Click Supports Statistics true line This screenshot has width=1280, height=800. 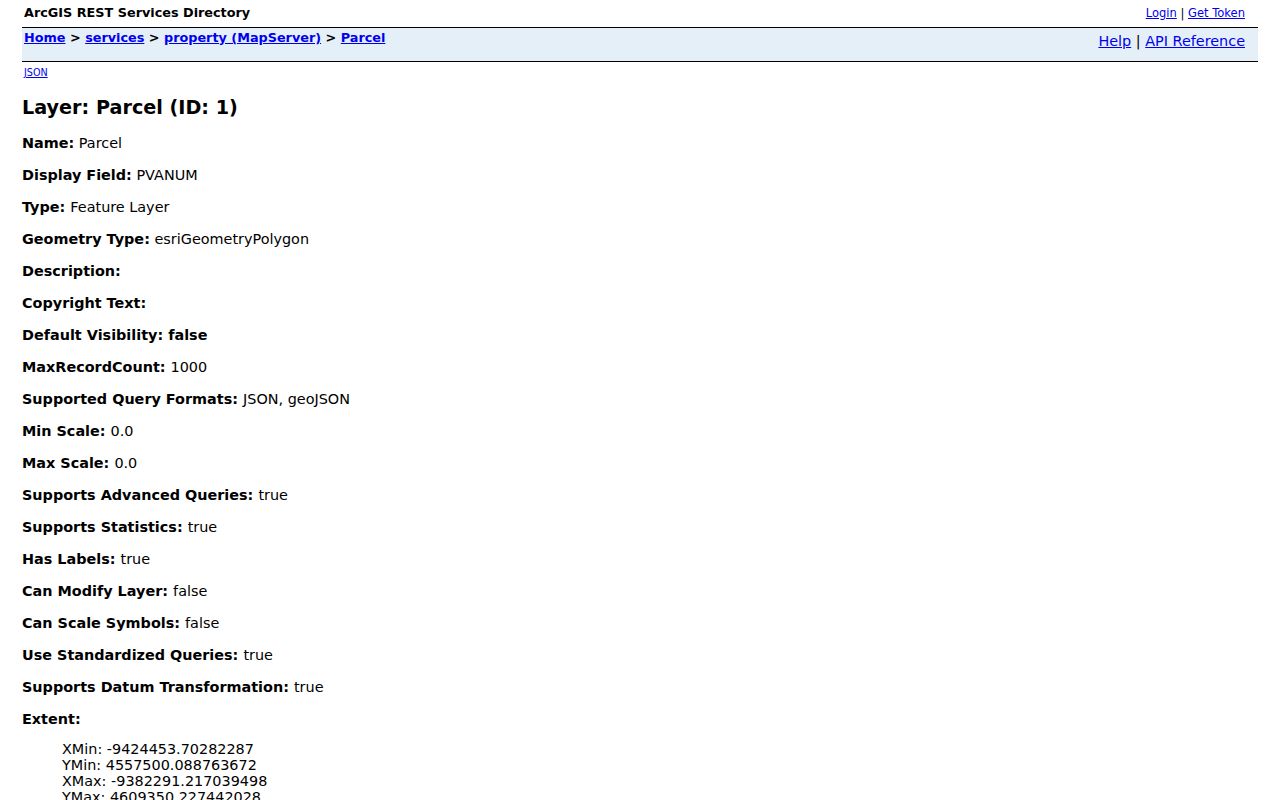pos(119,527)
